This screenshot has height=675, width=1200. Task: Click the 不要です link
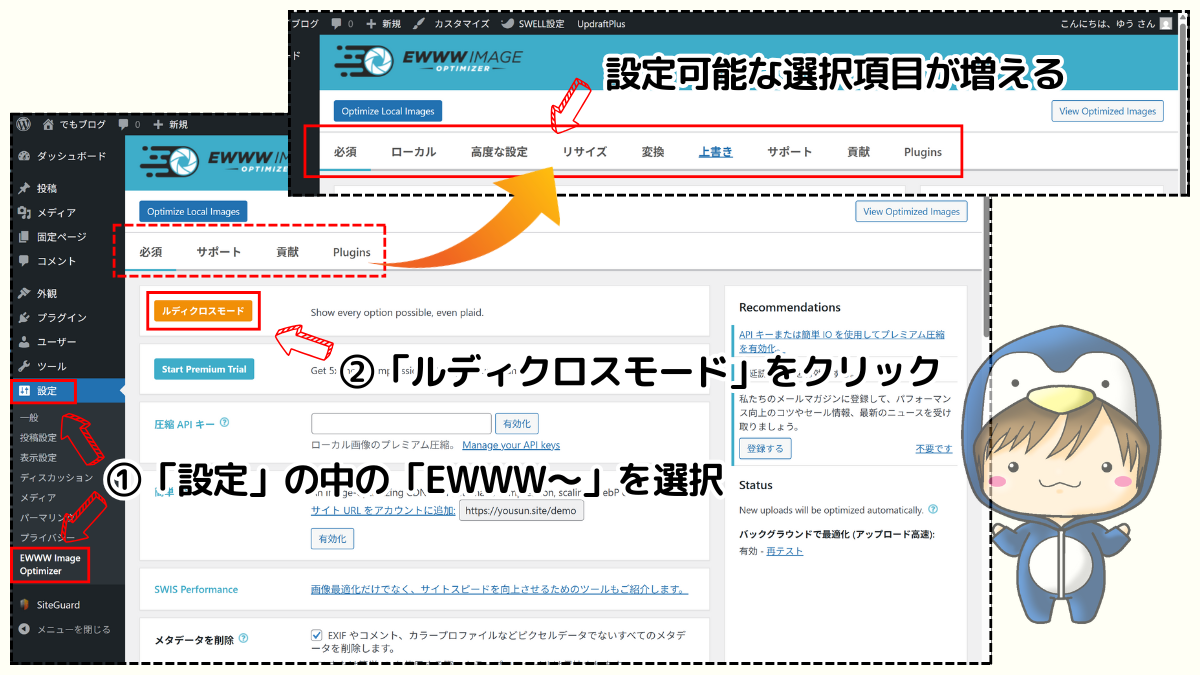pyautogui.click(x=934, y=449)
